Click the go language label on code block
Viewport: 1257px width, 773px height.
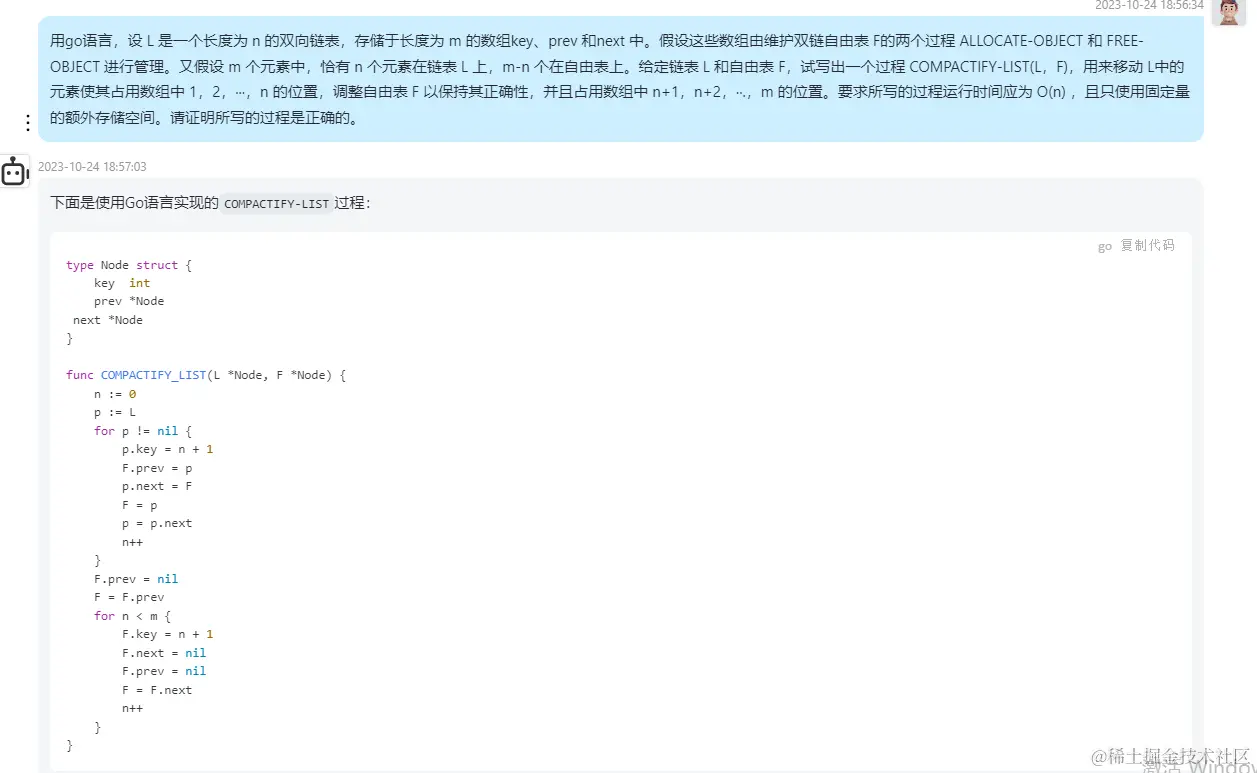click(1104, 245)
